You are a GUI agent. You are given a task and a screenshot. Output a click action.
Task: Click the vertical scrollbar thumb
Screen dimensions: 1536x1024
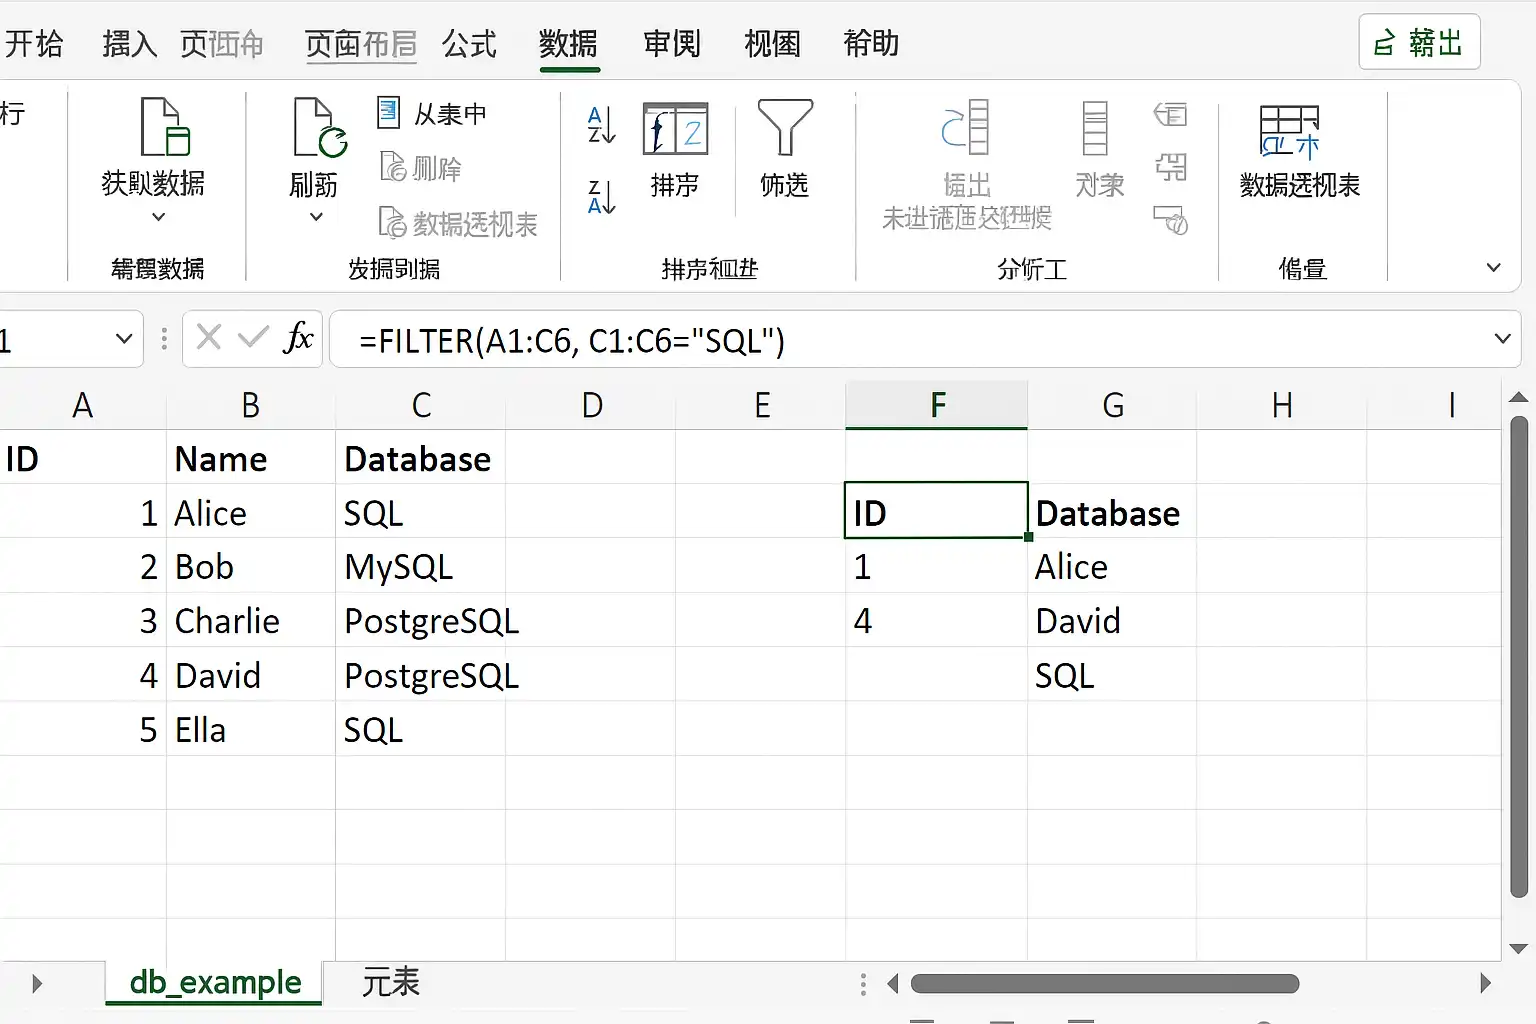(1518, 656)
